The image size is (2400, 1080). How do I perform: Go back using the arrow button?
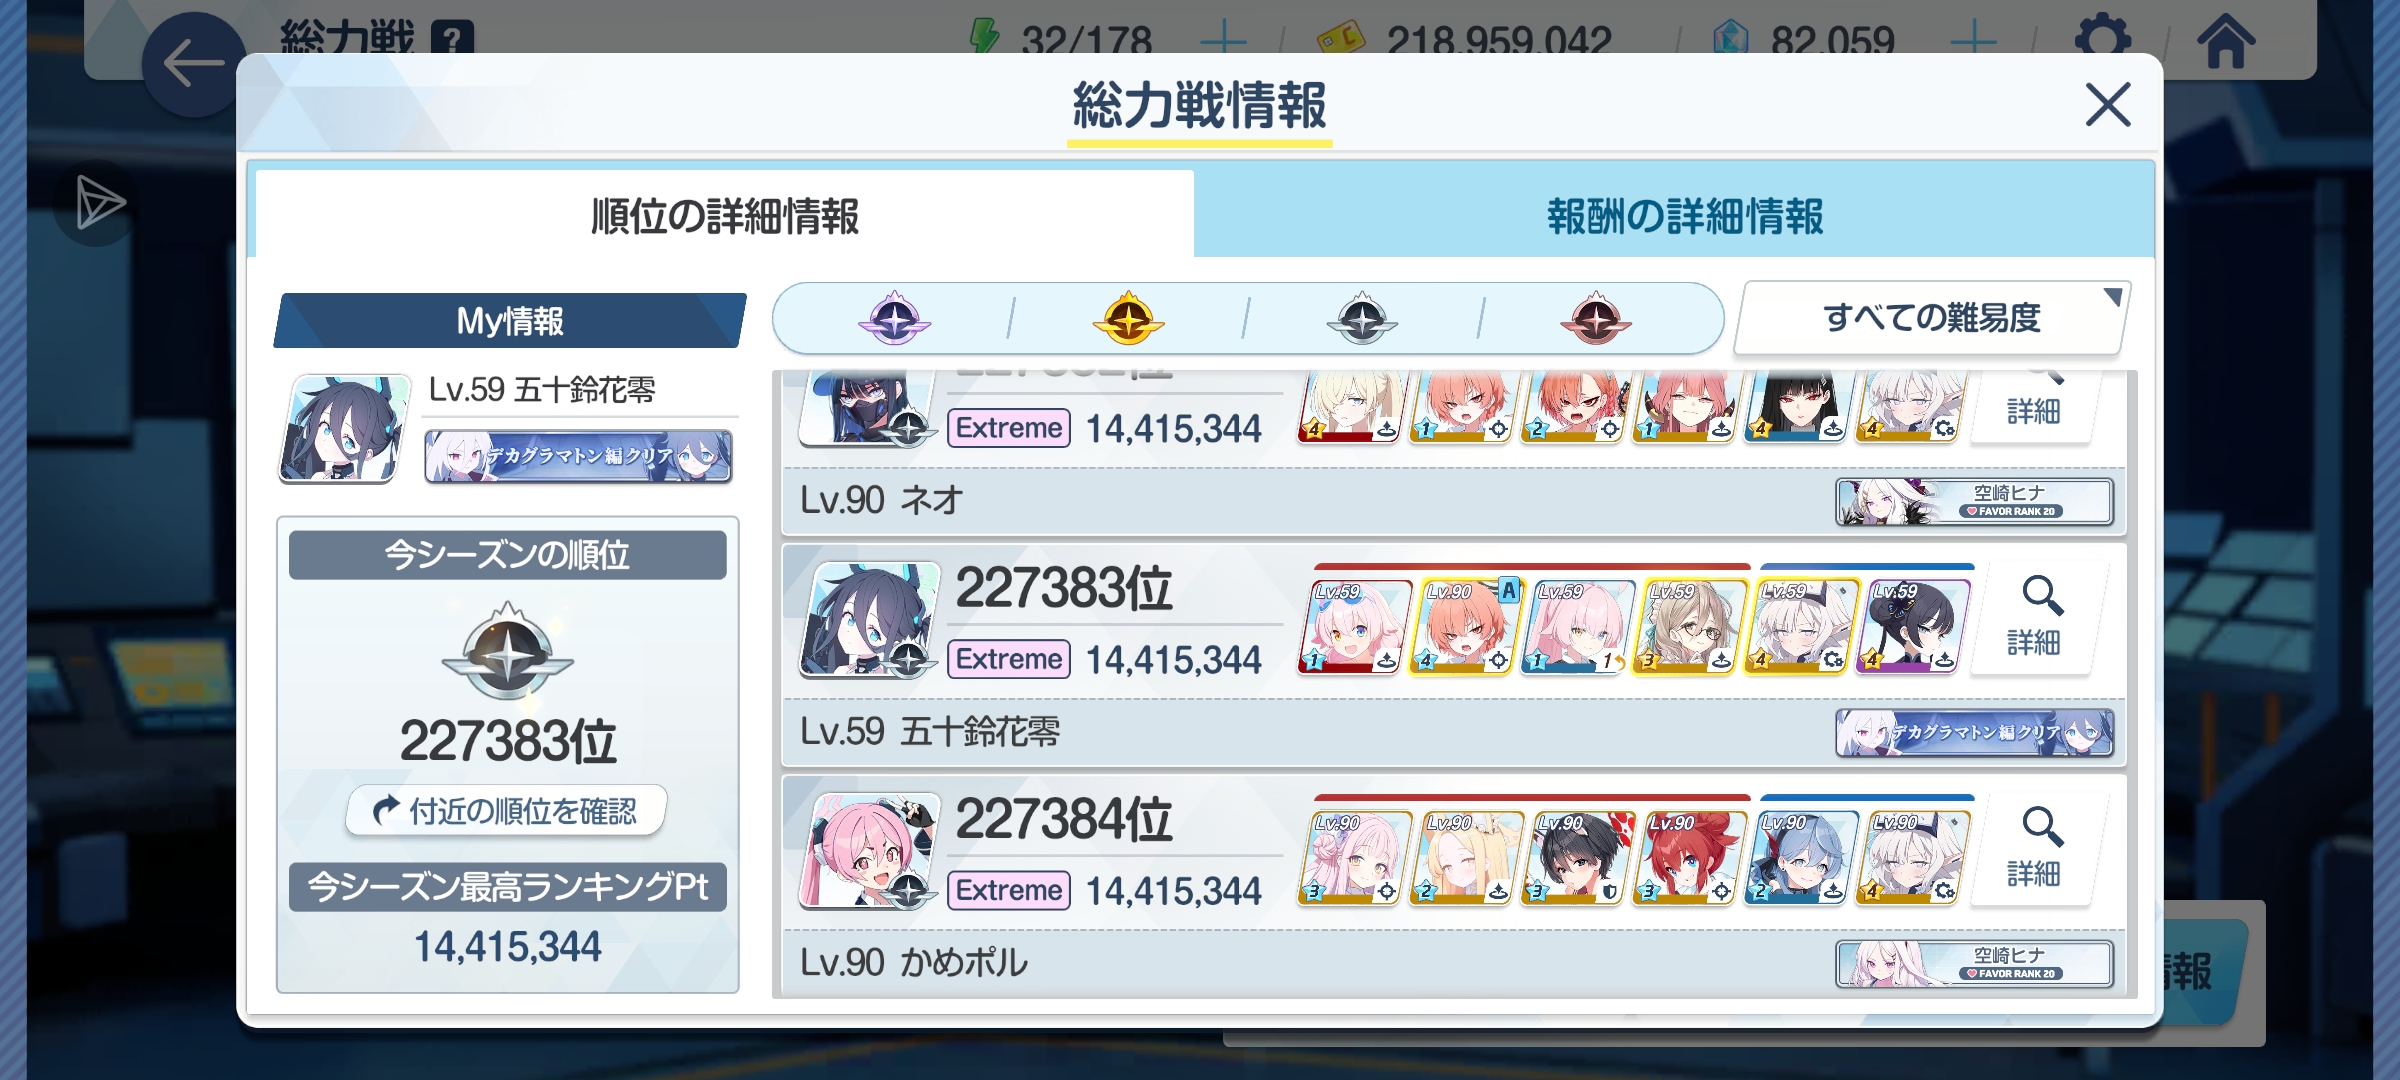coord(194,64)
